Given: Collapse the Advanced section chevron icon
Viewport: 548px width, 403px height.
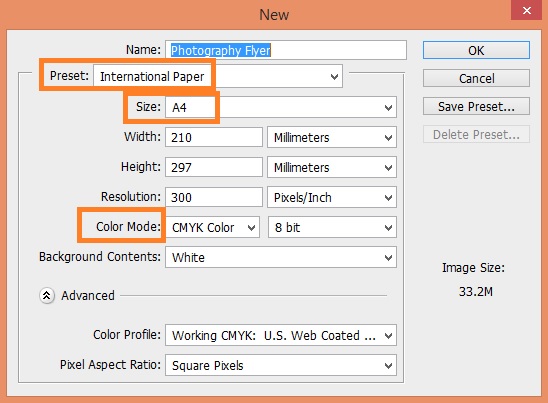Looking at the screenshot, I should pyautogui.click(x=46, y=296).
